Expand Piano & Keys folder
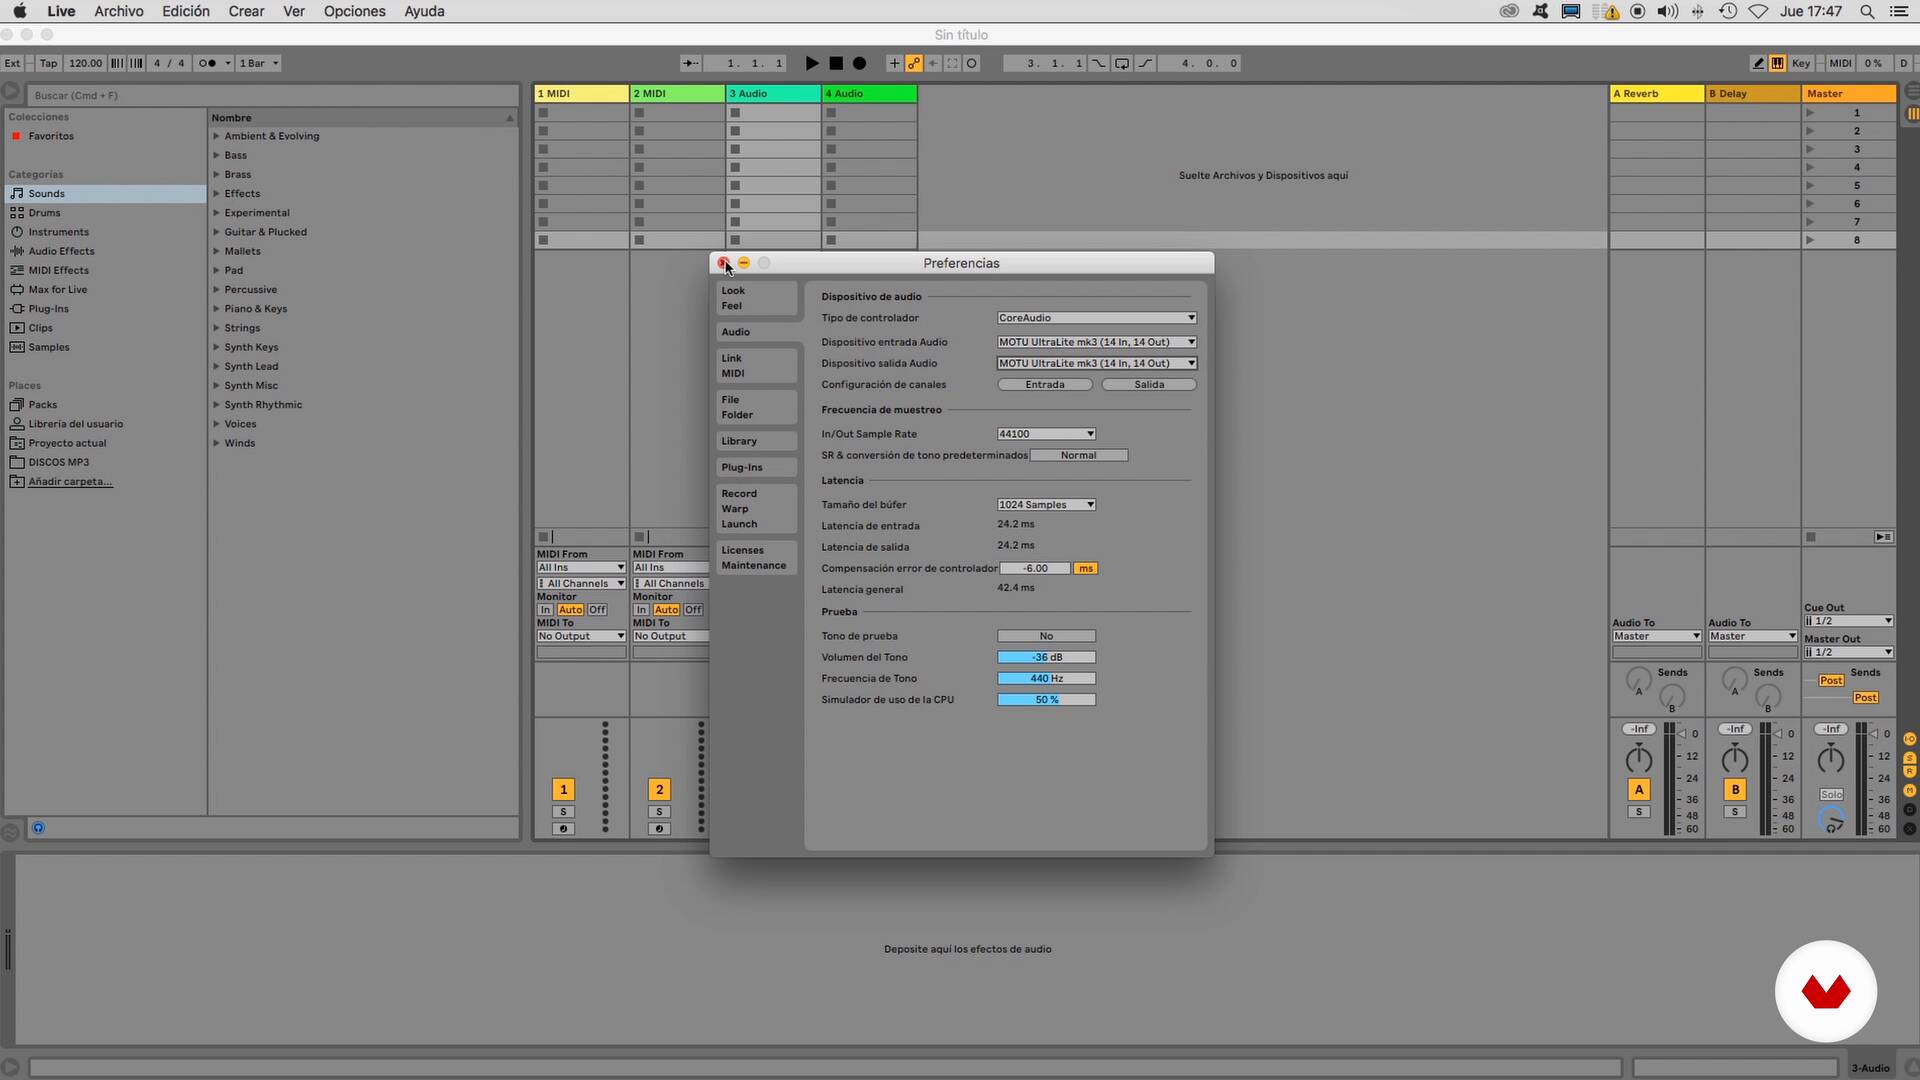 pos(216,309)
